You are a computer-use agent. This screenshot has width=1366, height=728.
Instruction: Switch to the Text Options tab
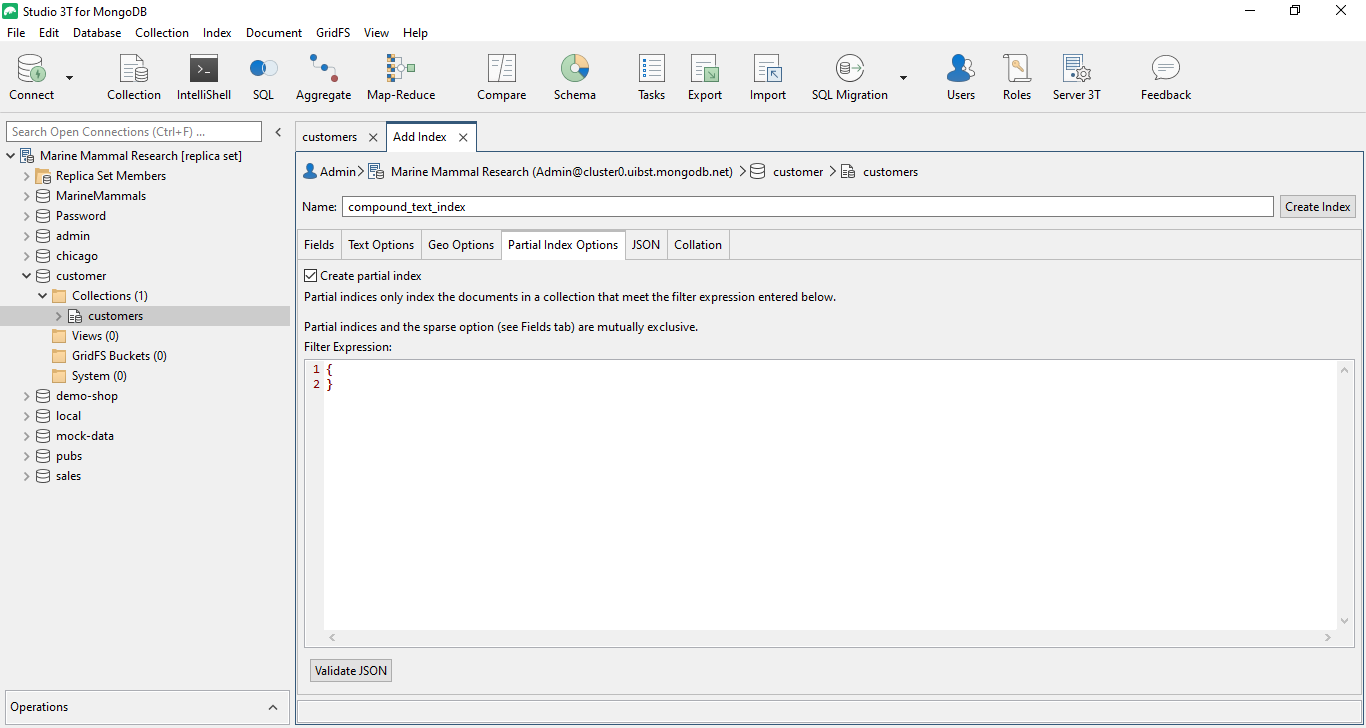click(x=380, y=244)
